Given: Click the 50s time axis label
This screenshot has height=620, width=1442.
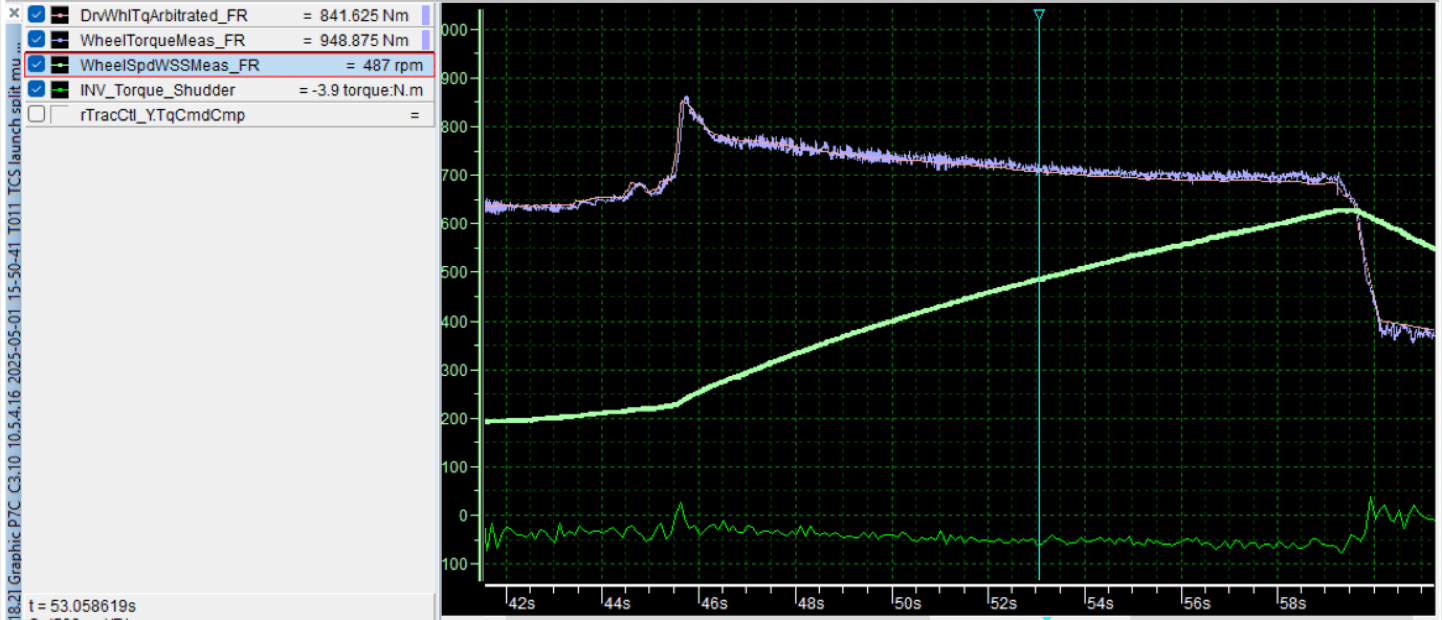Looking at the screenshot, I should click(x=908, y=605).
